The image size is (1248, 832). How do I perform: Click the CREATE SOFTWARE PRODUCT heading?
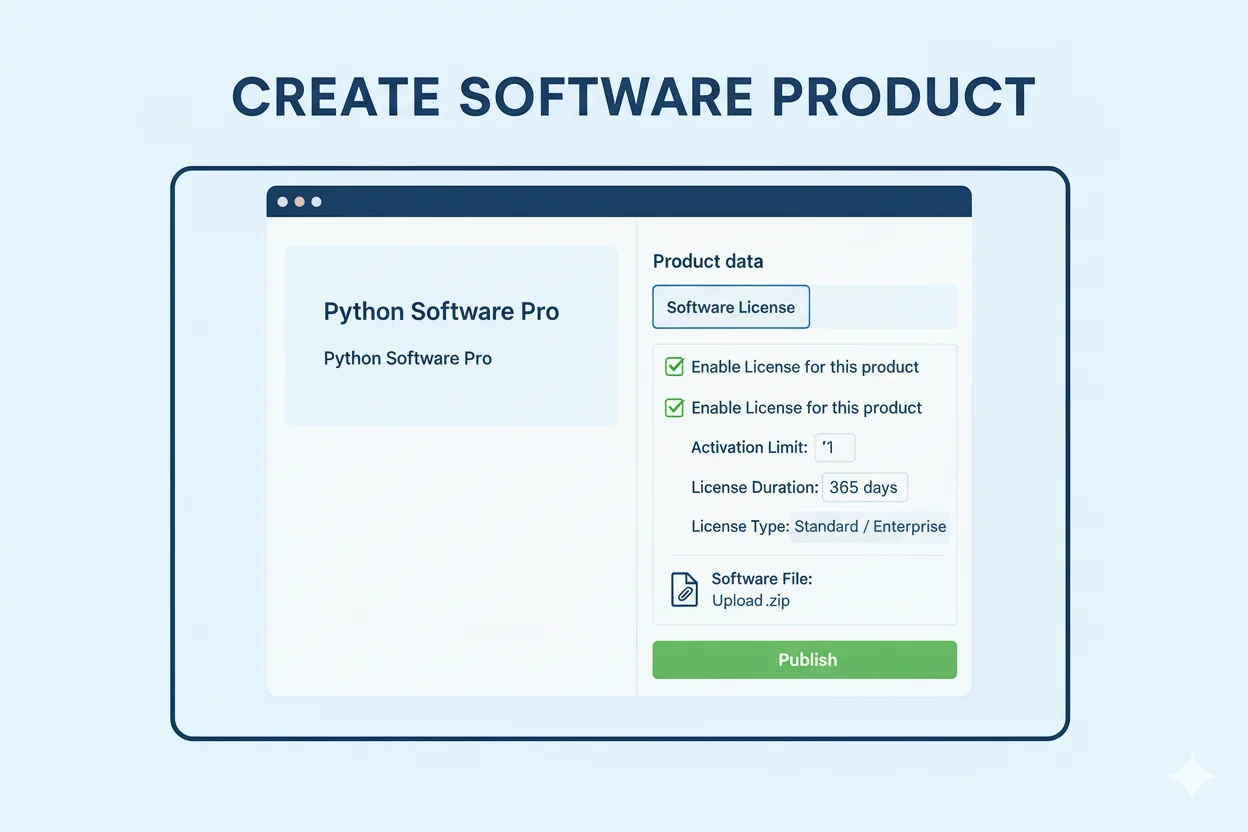coord(632,97)
